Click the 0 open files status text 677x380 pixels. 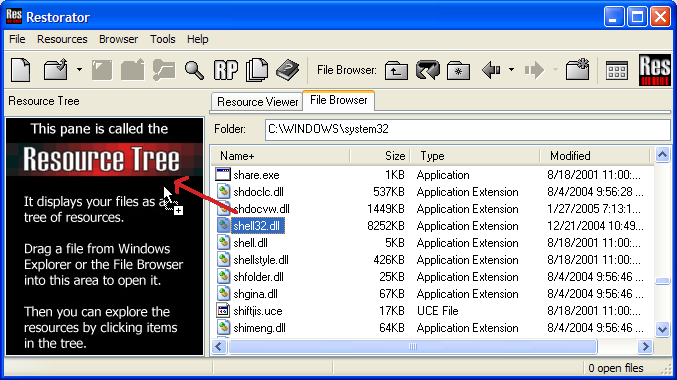point(616,368)
